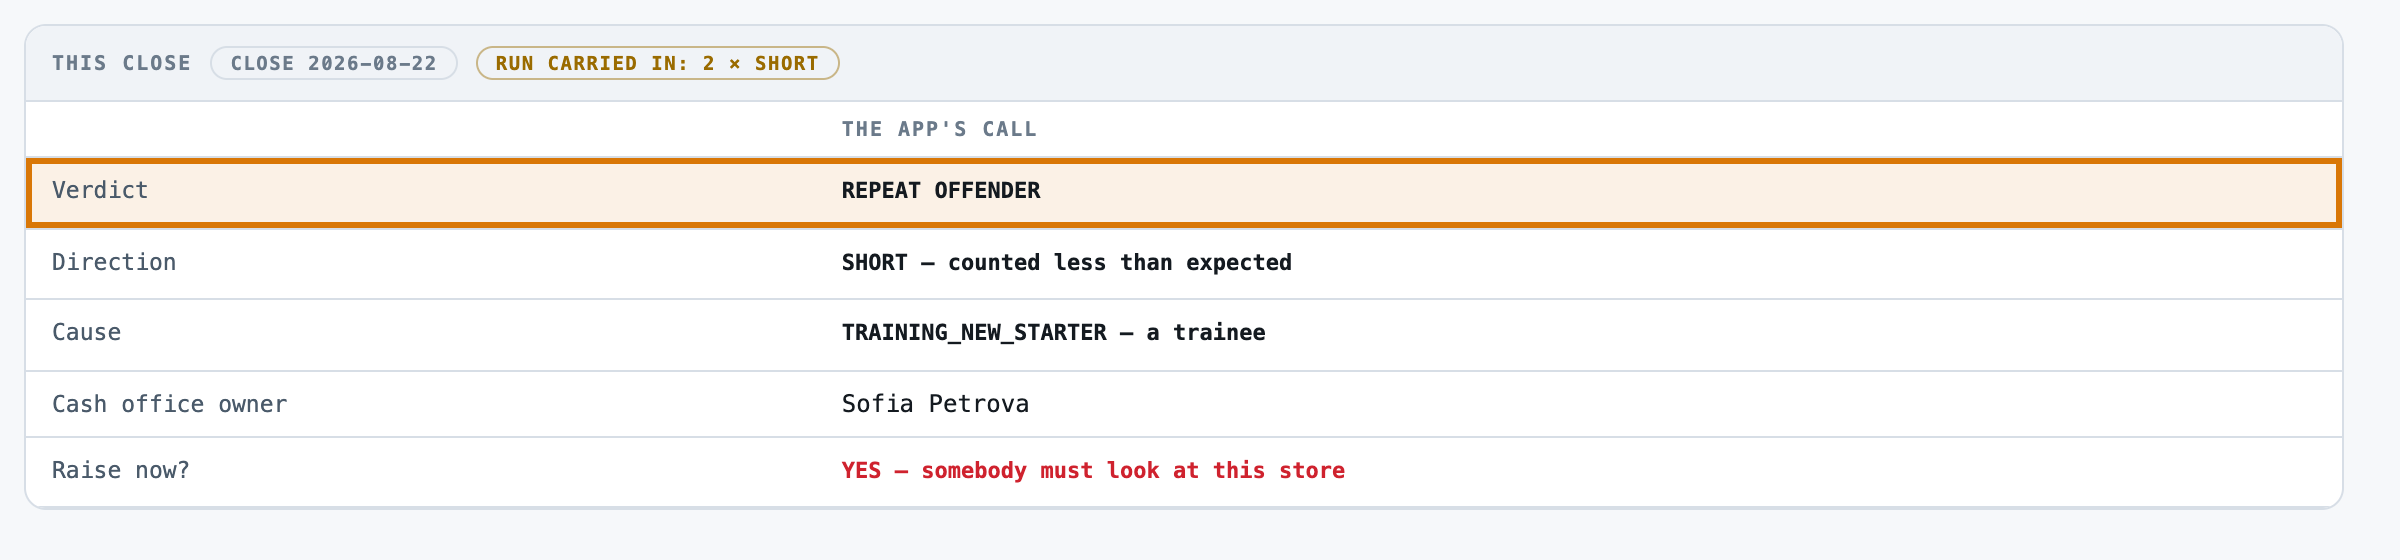Click the word 'store' in the red text
This screenshot has height=560, width=2400.
tap(1312, 470)
